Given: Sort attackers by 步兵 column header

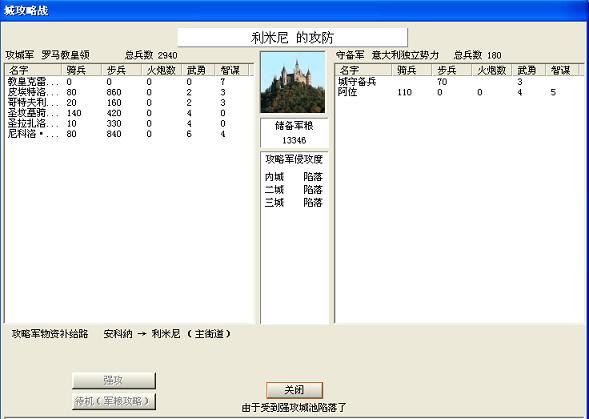Looking at the screenshot, I should tap(121, 70).
